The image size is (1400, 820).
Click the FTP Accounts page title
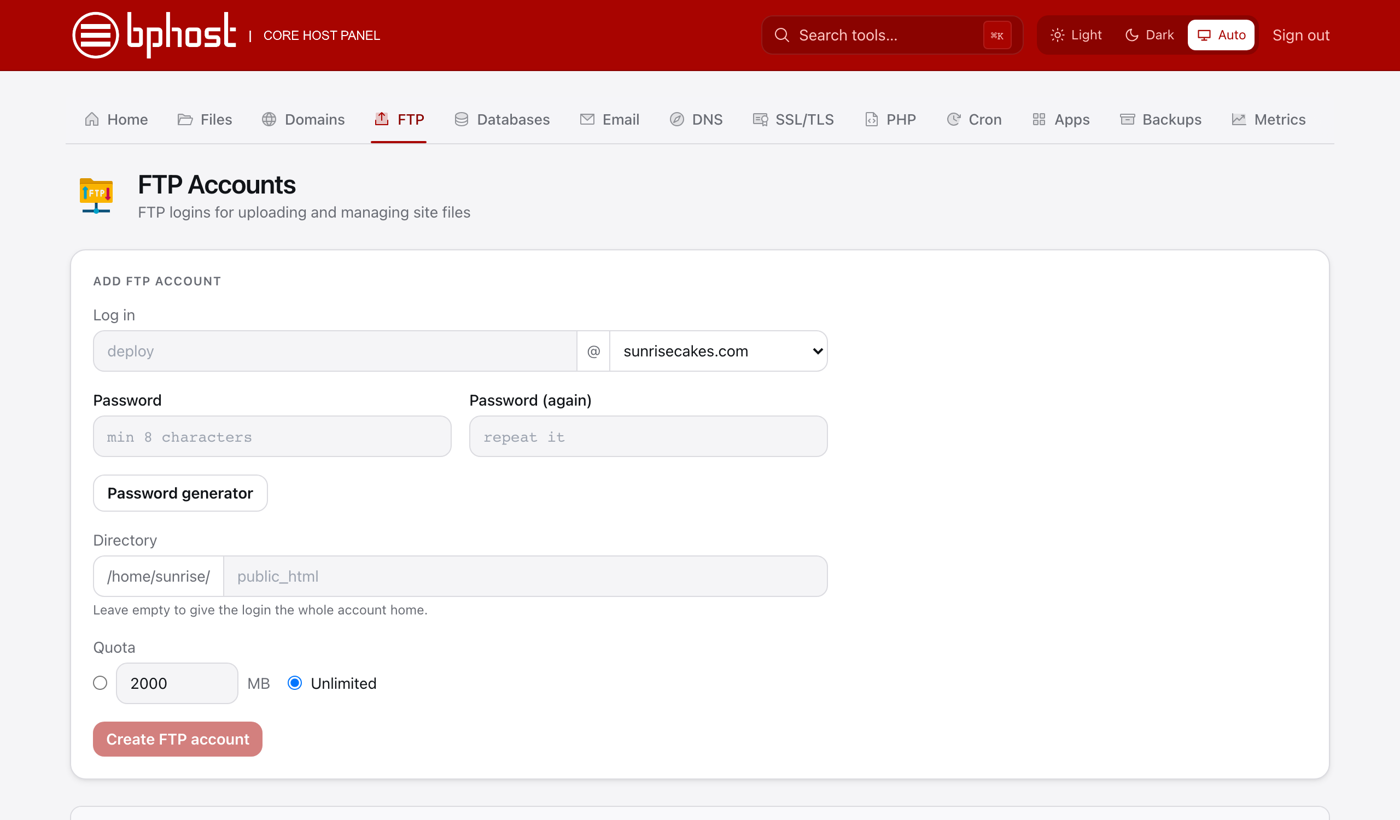[x=217, y=185]
